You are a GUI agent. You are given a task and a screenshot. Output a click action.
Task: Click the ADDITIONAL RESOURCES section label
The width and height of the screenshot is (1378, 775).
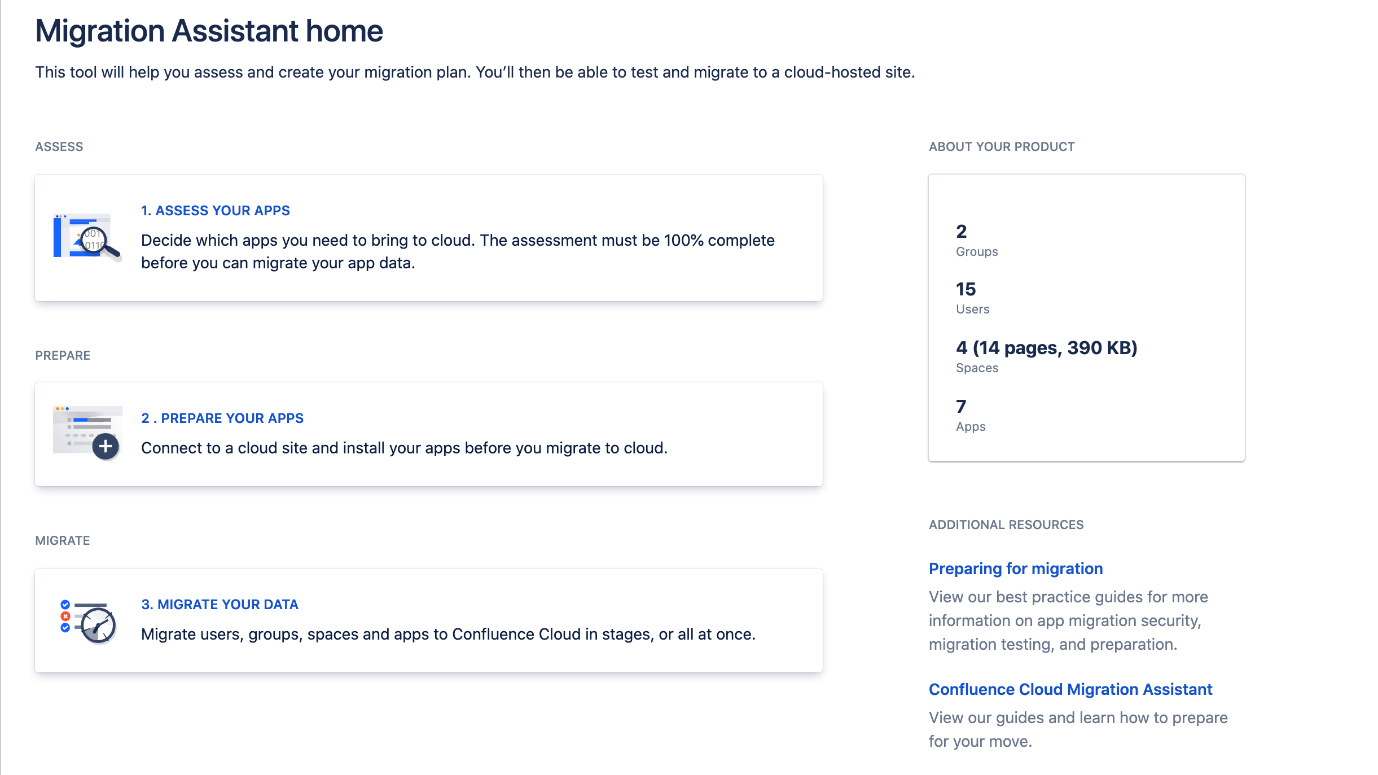1006,525
